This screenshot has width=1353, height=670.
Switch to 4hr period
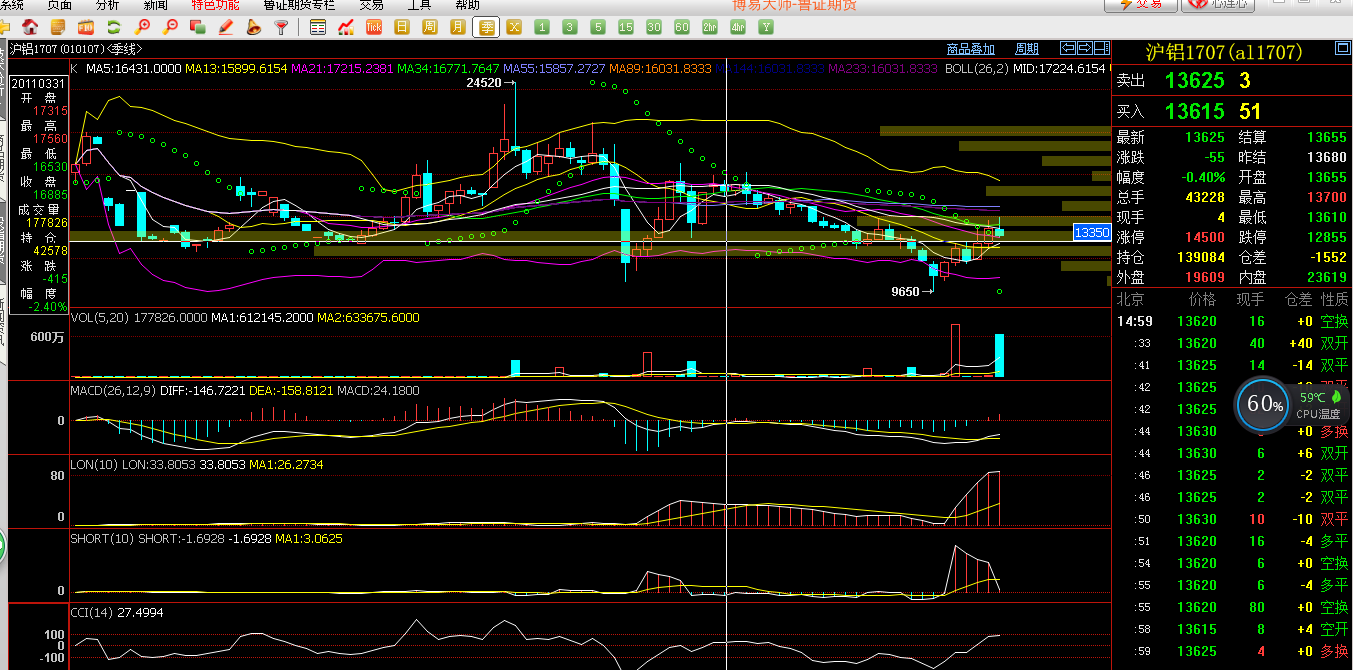[x=738, y=27]
